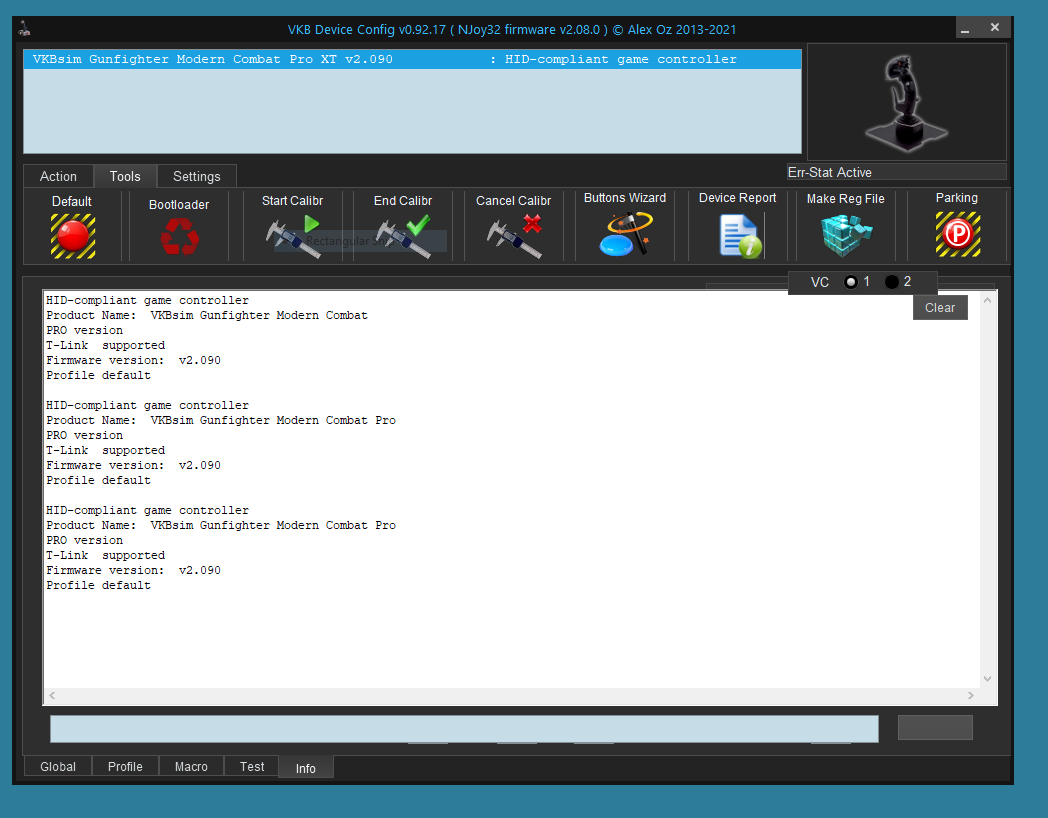Viewport: 1048px width, 818px height.
Task: Switch to the Action tab
Action: pyautogui.click(x=58, y=176)
